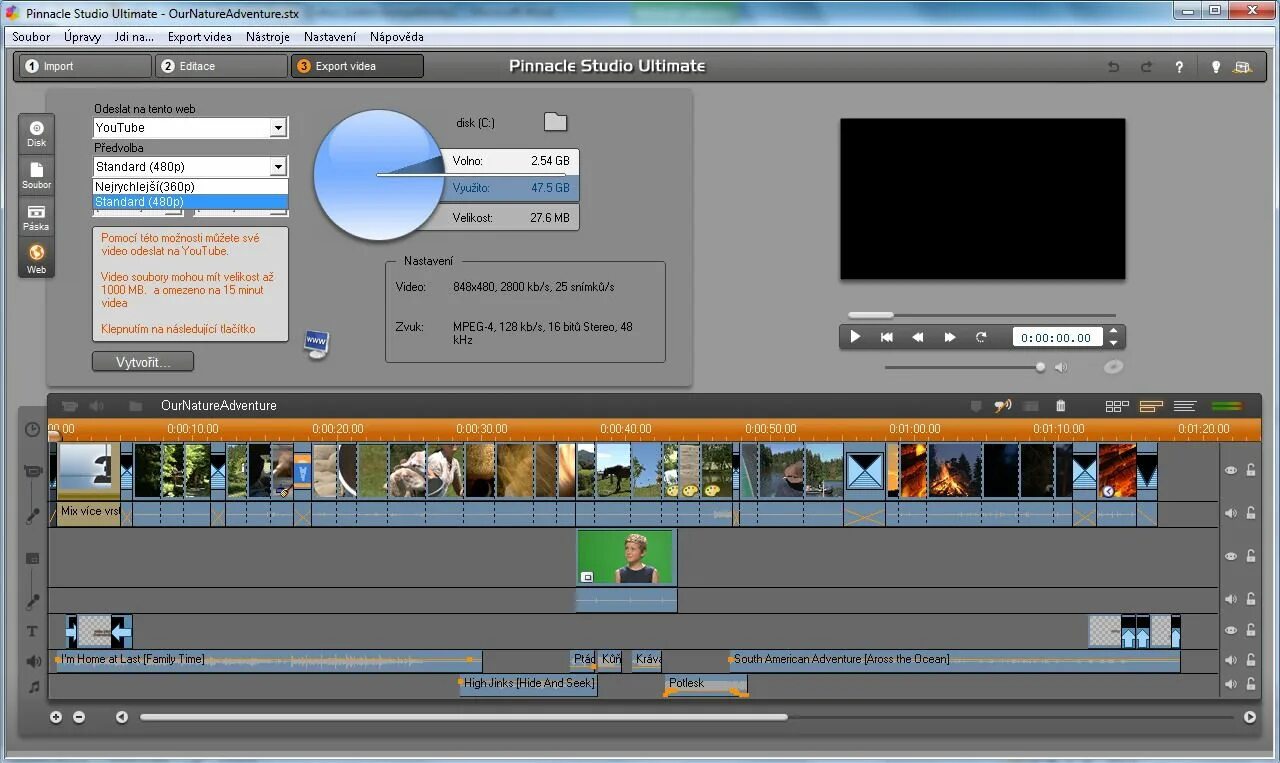Mute the overlay audio track
The height and width of the screenshot is (763, 1280).
point(1231,599)
